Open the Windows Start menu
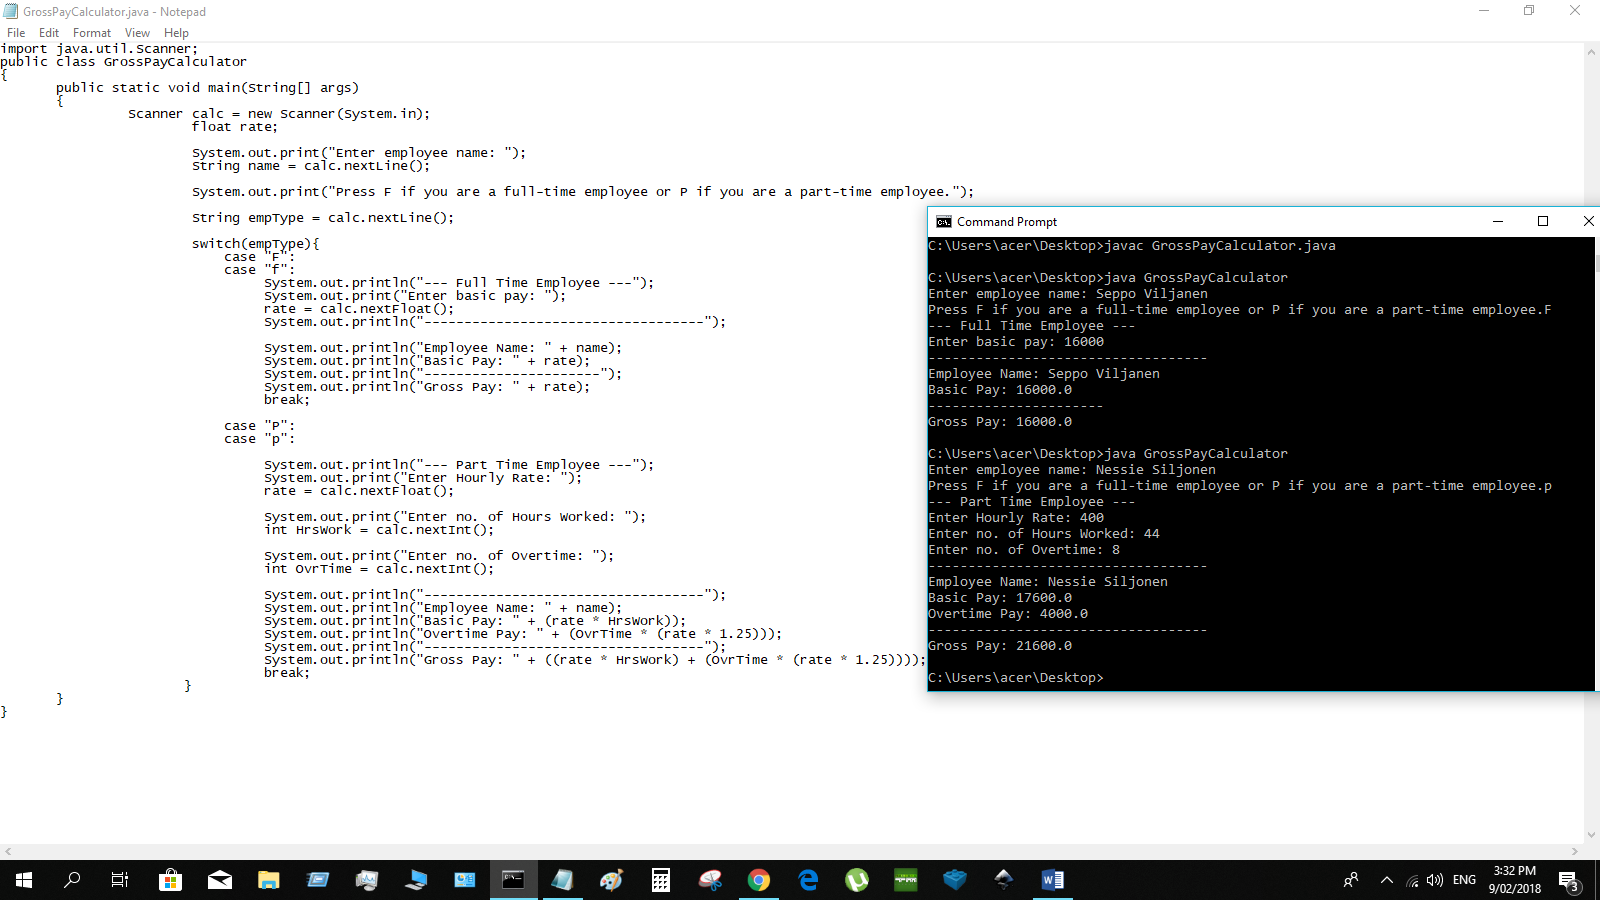 24,880
